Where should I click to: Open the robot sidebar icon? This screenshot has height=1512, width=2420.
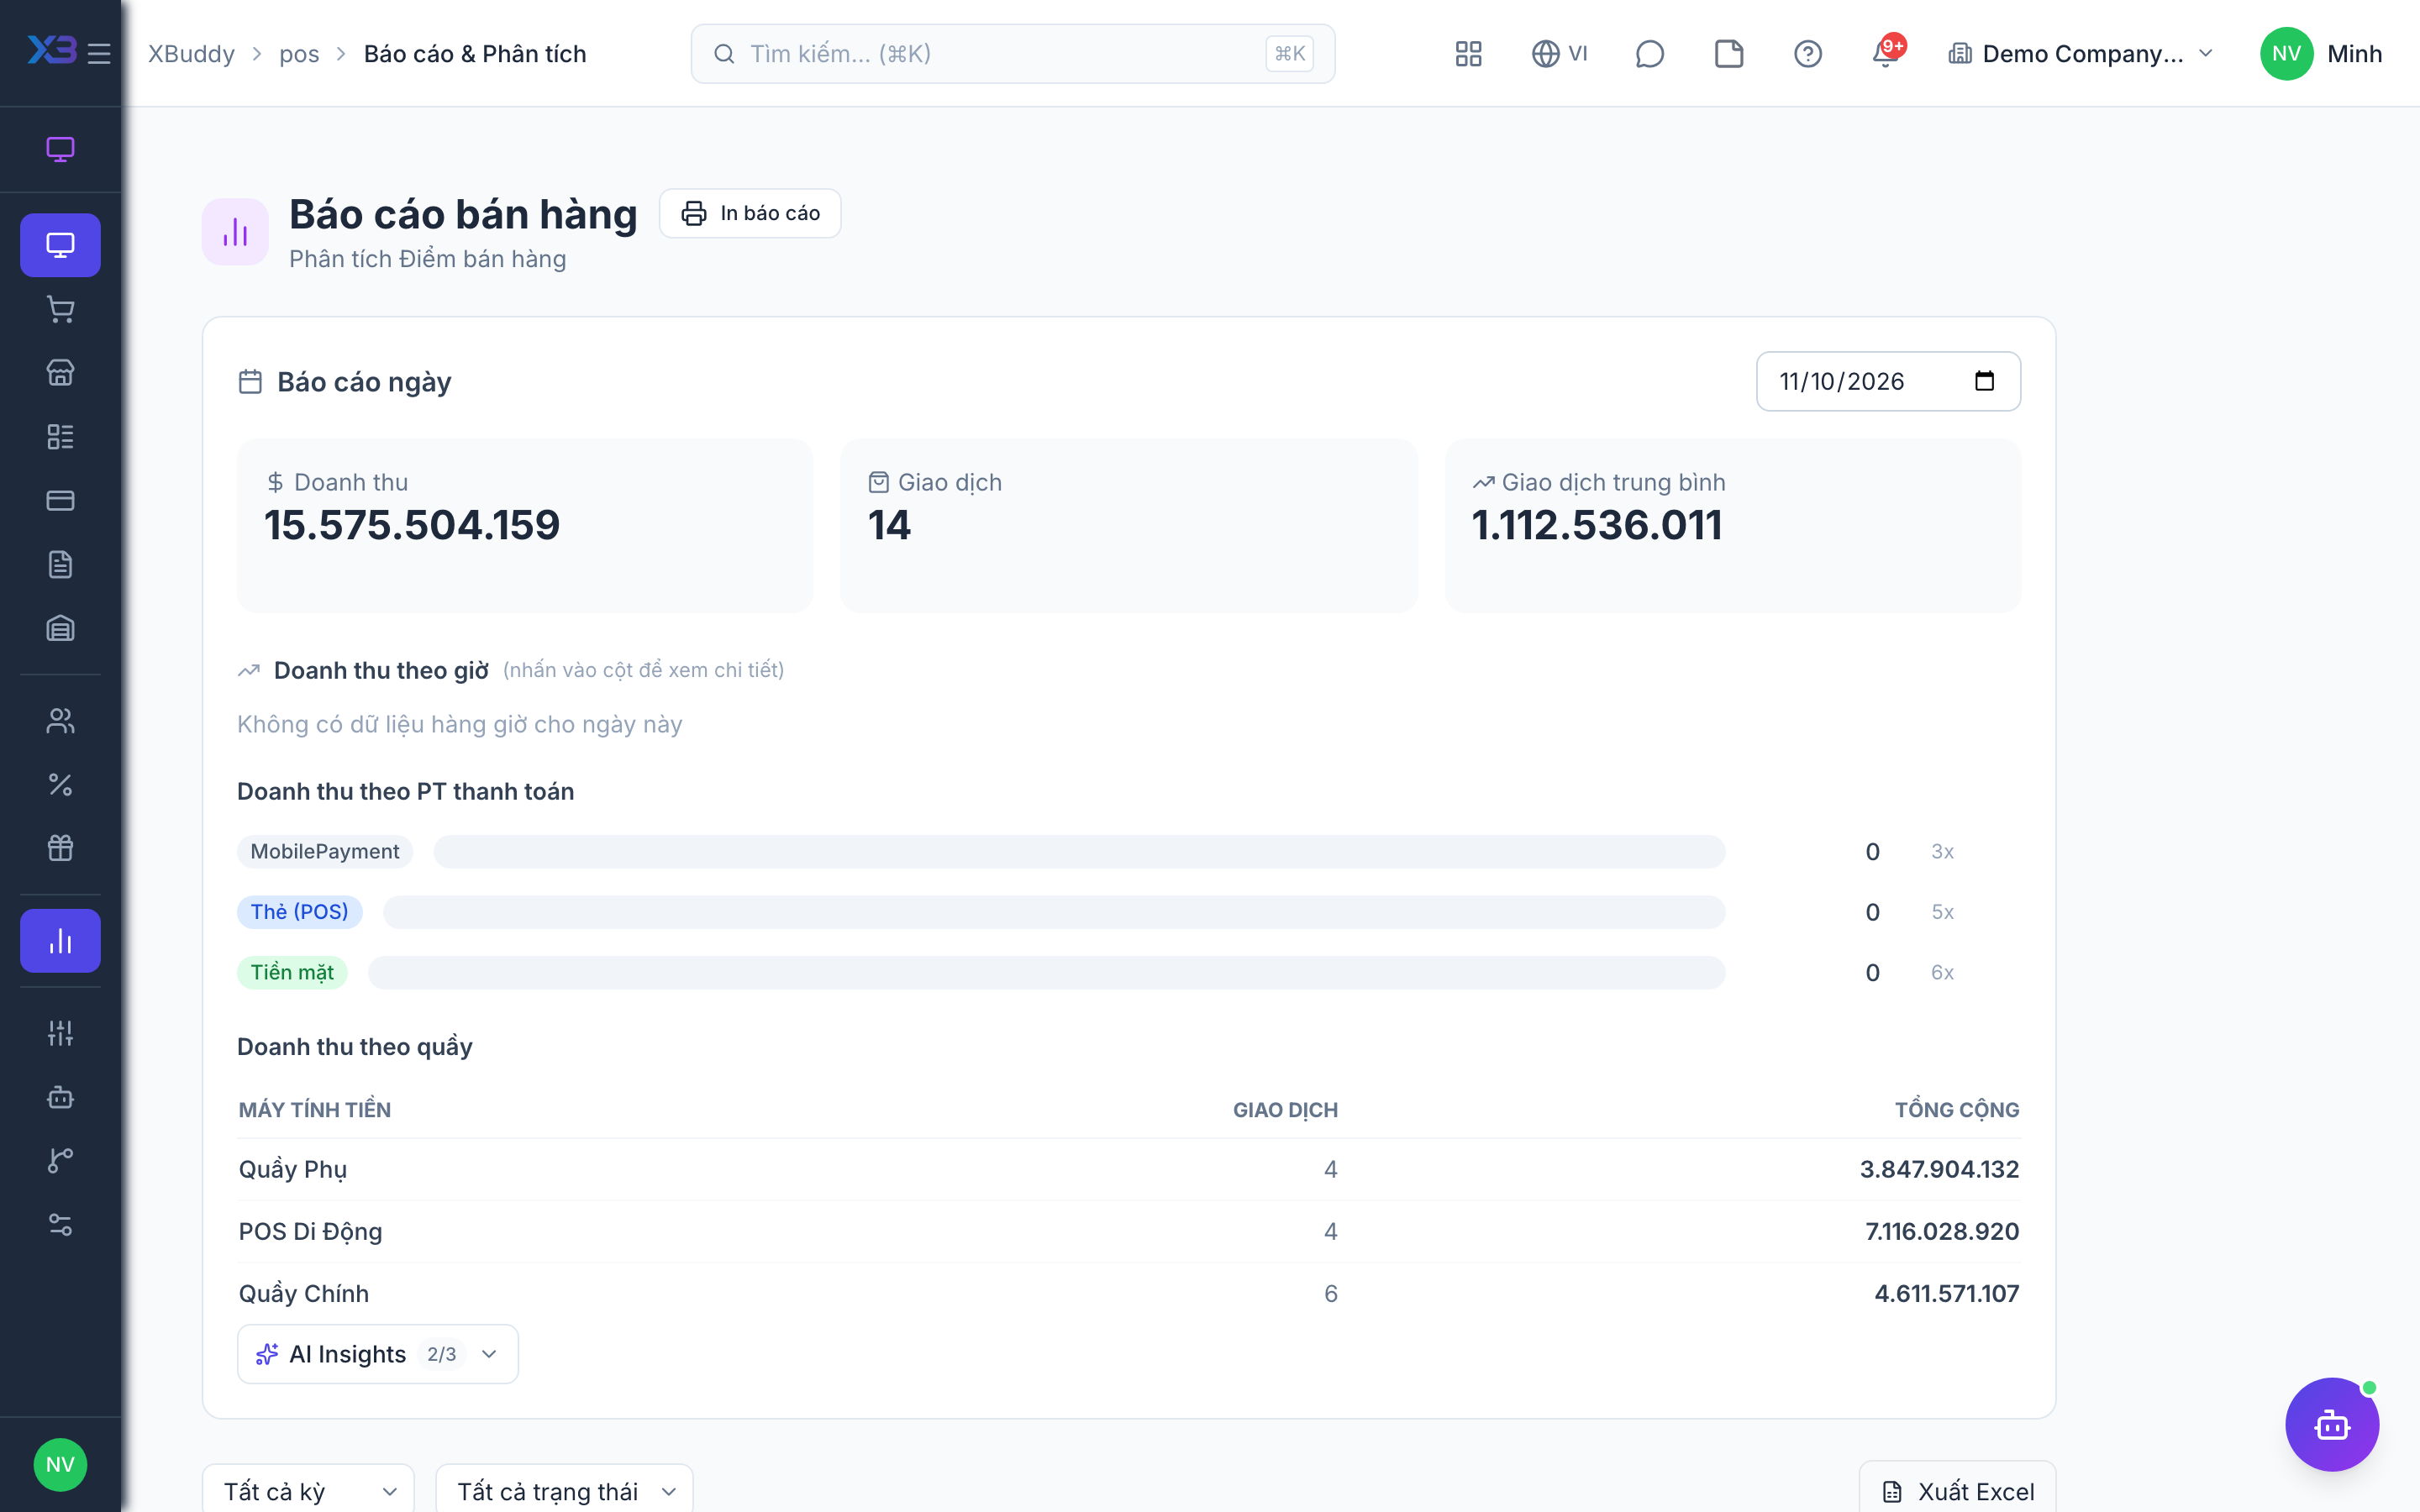[60, 1097]
